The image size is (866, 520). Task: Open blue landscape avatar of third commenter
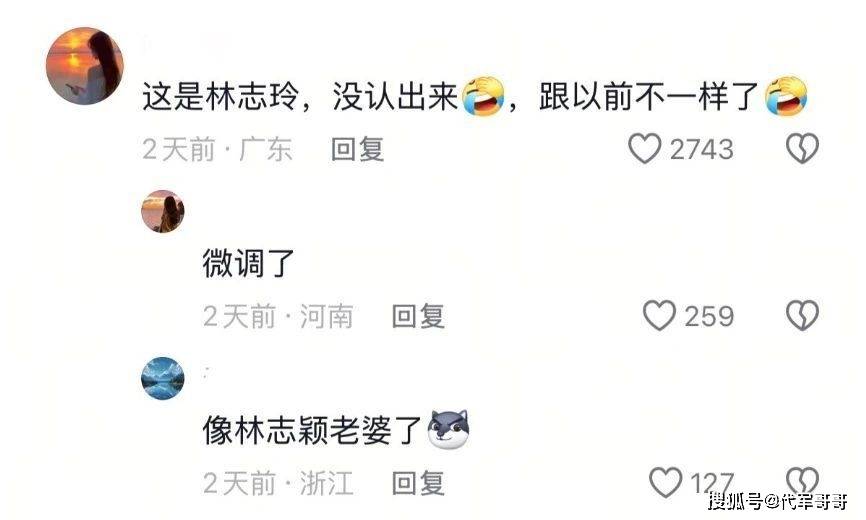coord(162,378)
